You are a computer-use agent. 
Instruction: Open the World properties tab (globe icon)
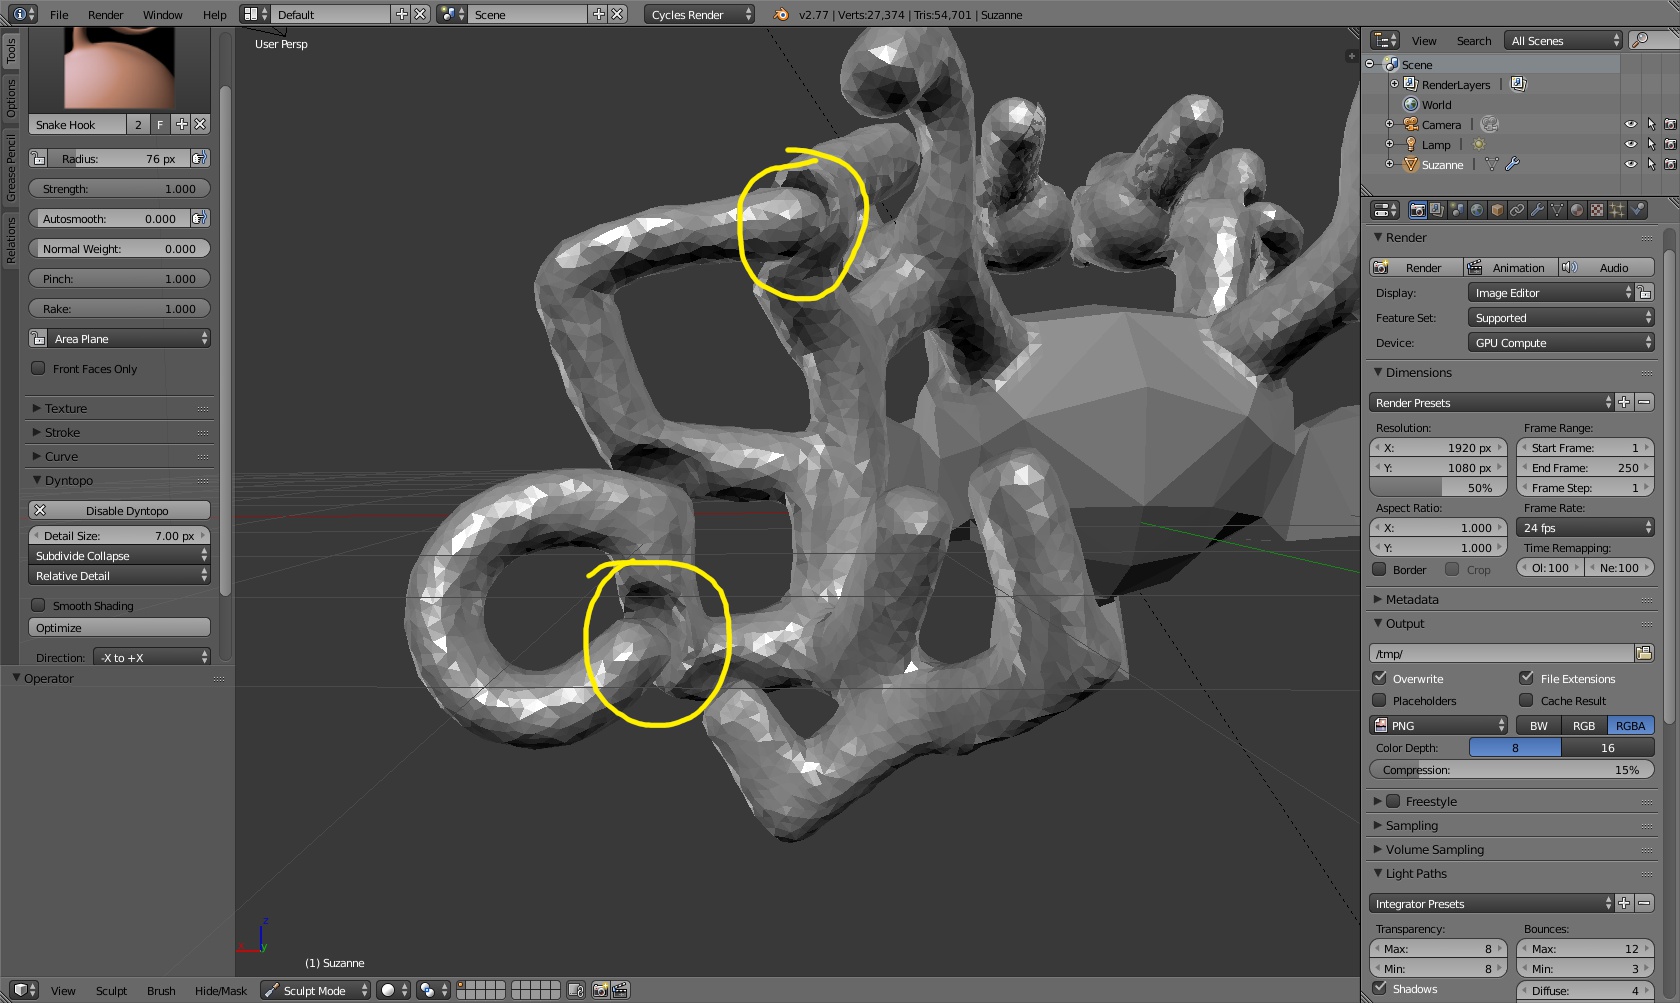[1477, 210]
